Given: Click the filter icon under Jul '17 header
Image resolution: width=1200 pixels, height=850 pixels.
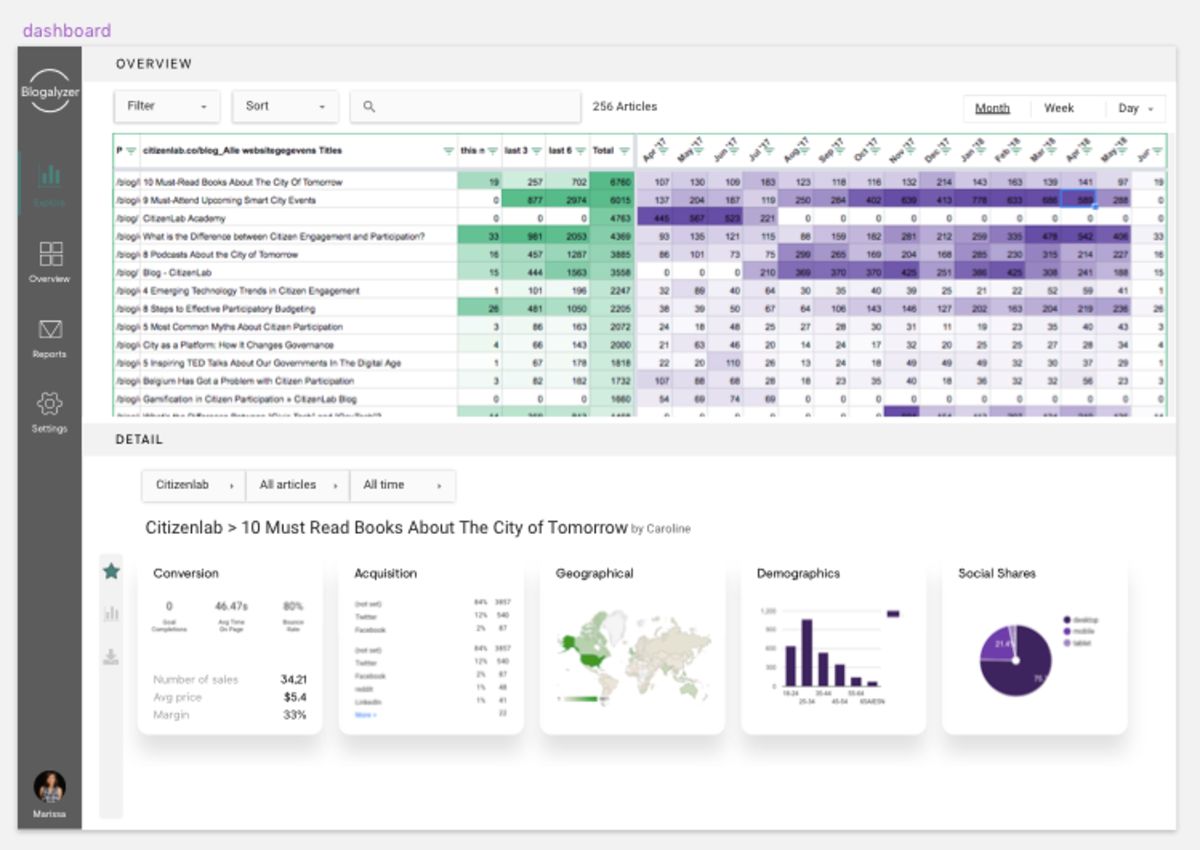Looking at the screenshot, I should pos(766,153).
